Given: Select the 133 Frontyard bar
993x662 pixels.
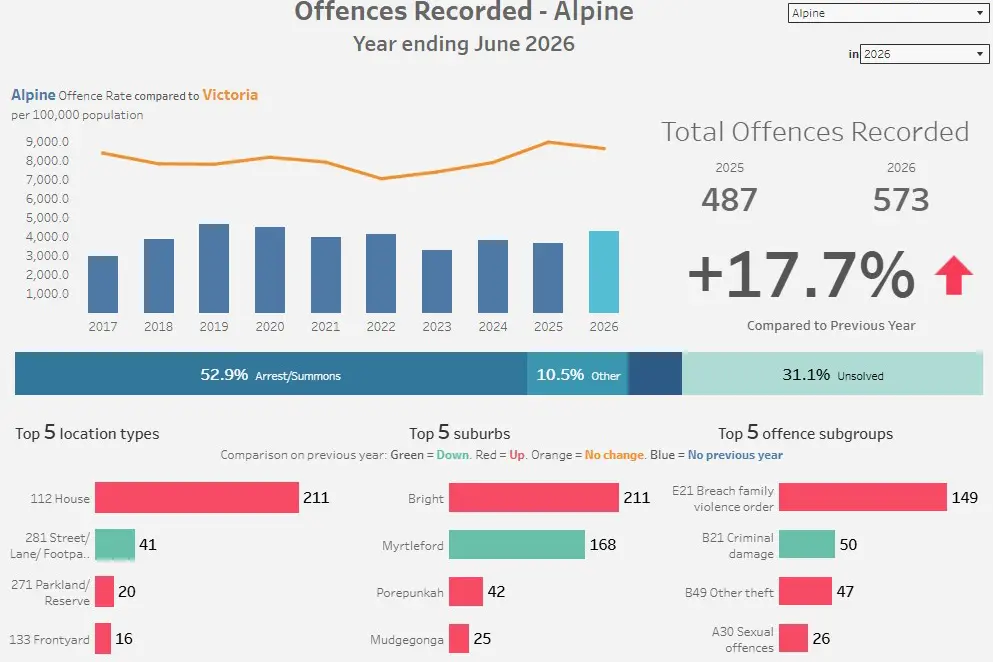Looking at the screenshot, I should 103,639.
